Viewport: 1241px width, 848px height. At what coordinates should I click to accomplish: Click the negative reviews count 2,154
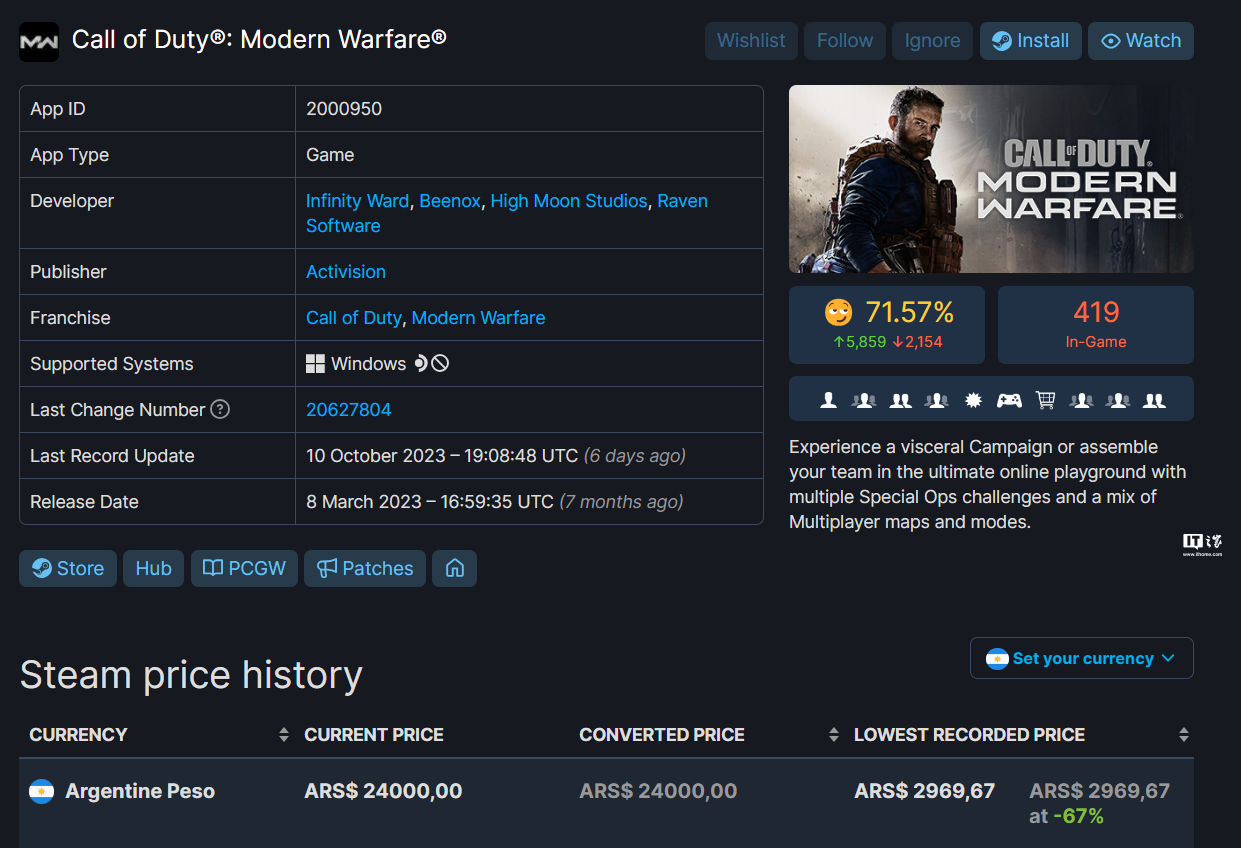(x=917, y=342)
